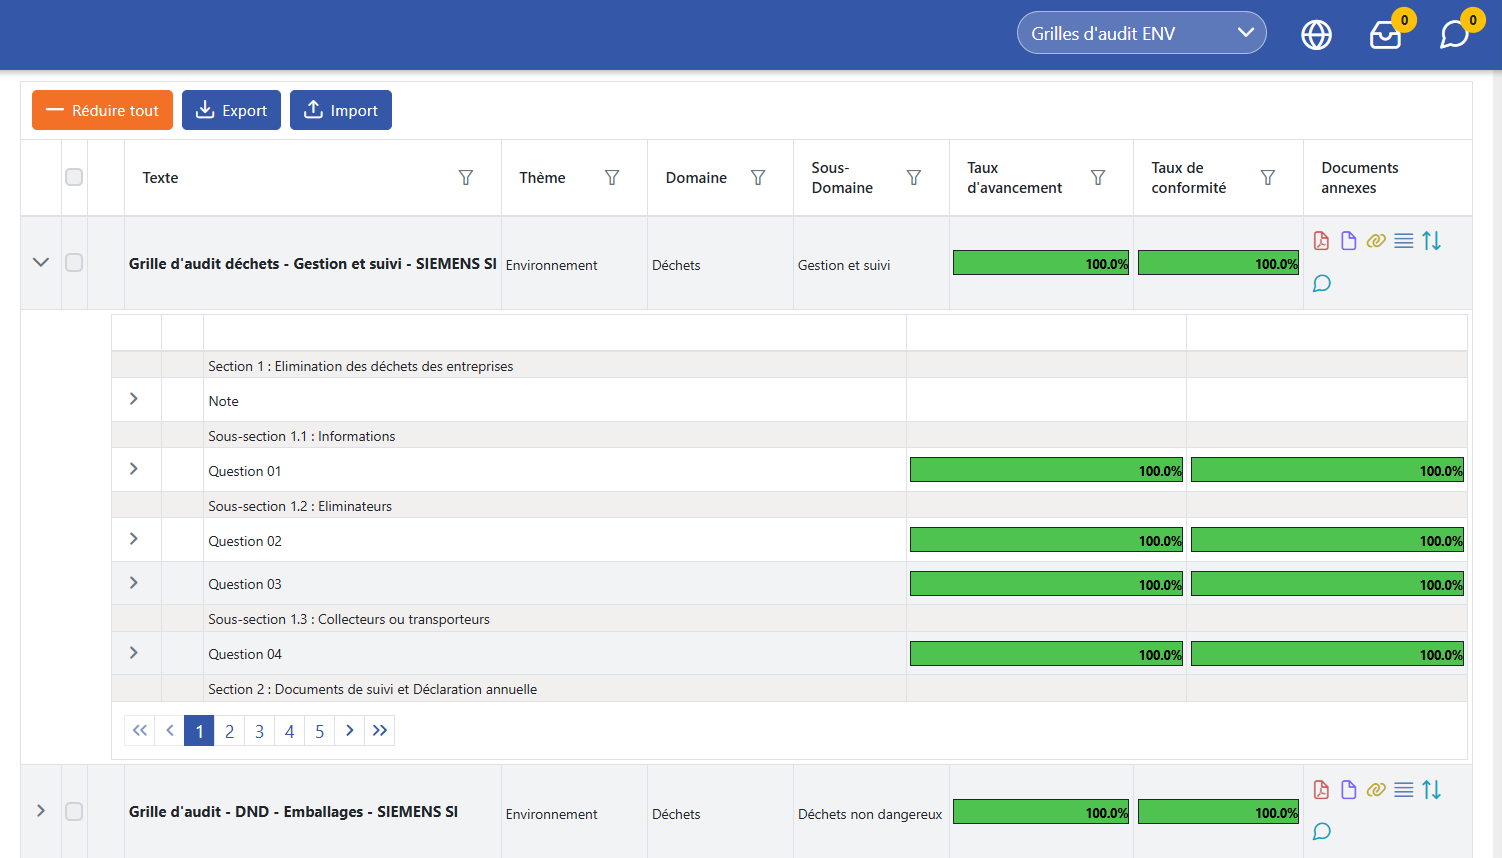Click the Export button
The height and width of the screenshot is (858, 1502).
231,110
